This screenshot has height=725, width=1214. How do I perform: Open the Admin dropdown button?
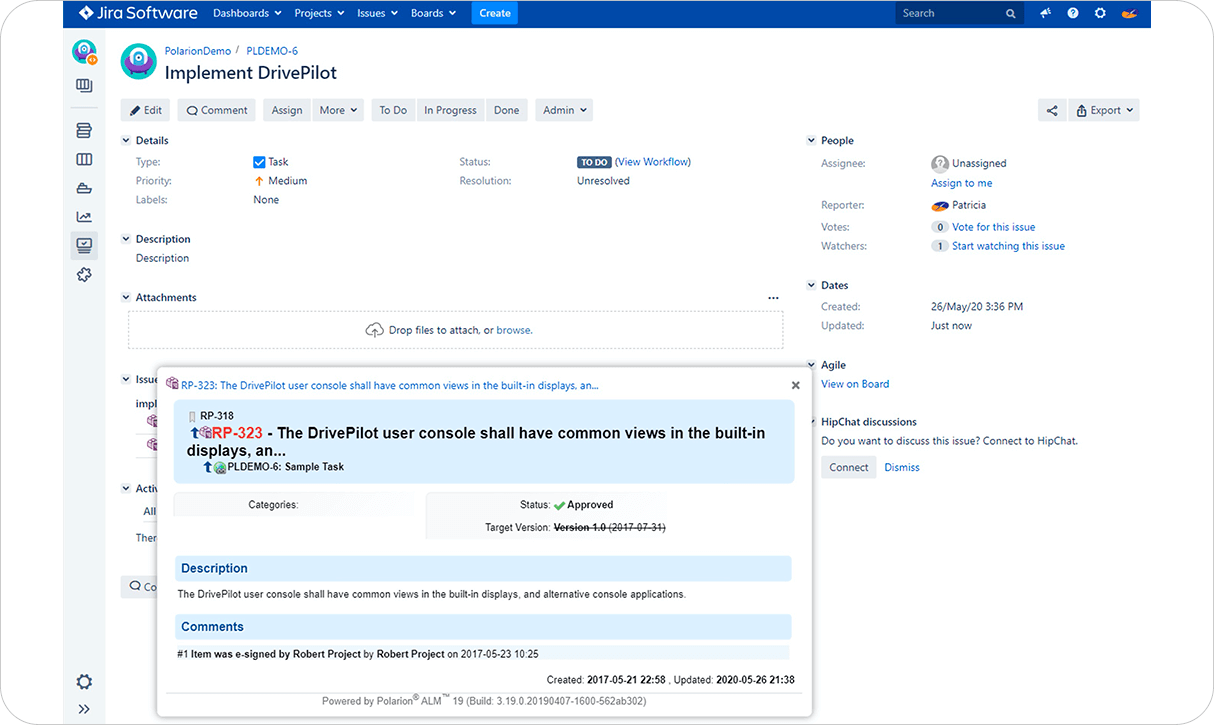(564, 110)
